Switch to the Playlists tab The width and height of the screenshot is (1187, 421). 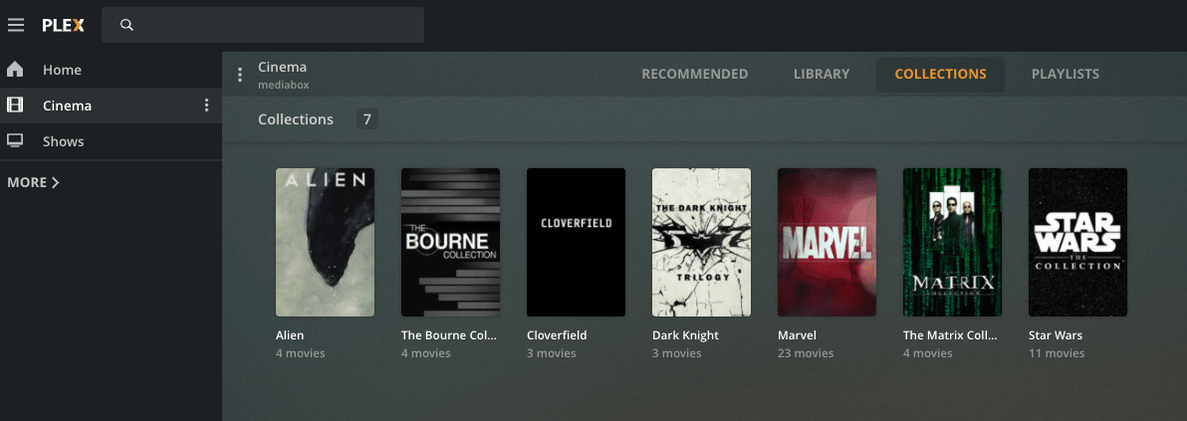coord(1065,74)
